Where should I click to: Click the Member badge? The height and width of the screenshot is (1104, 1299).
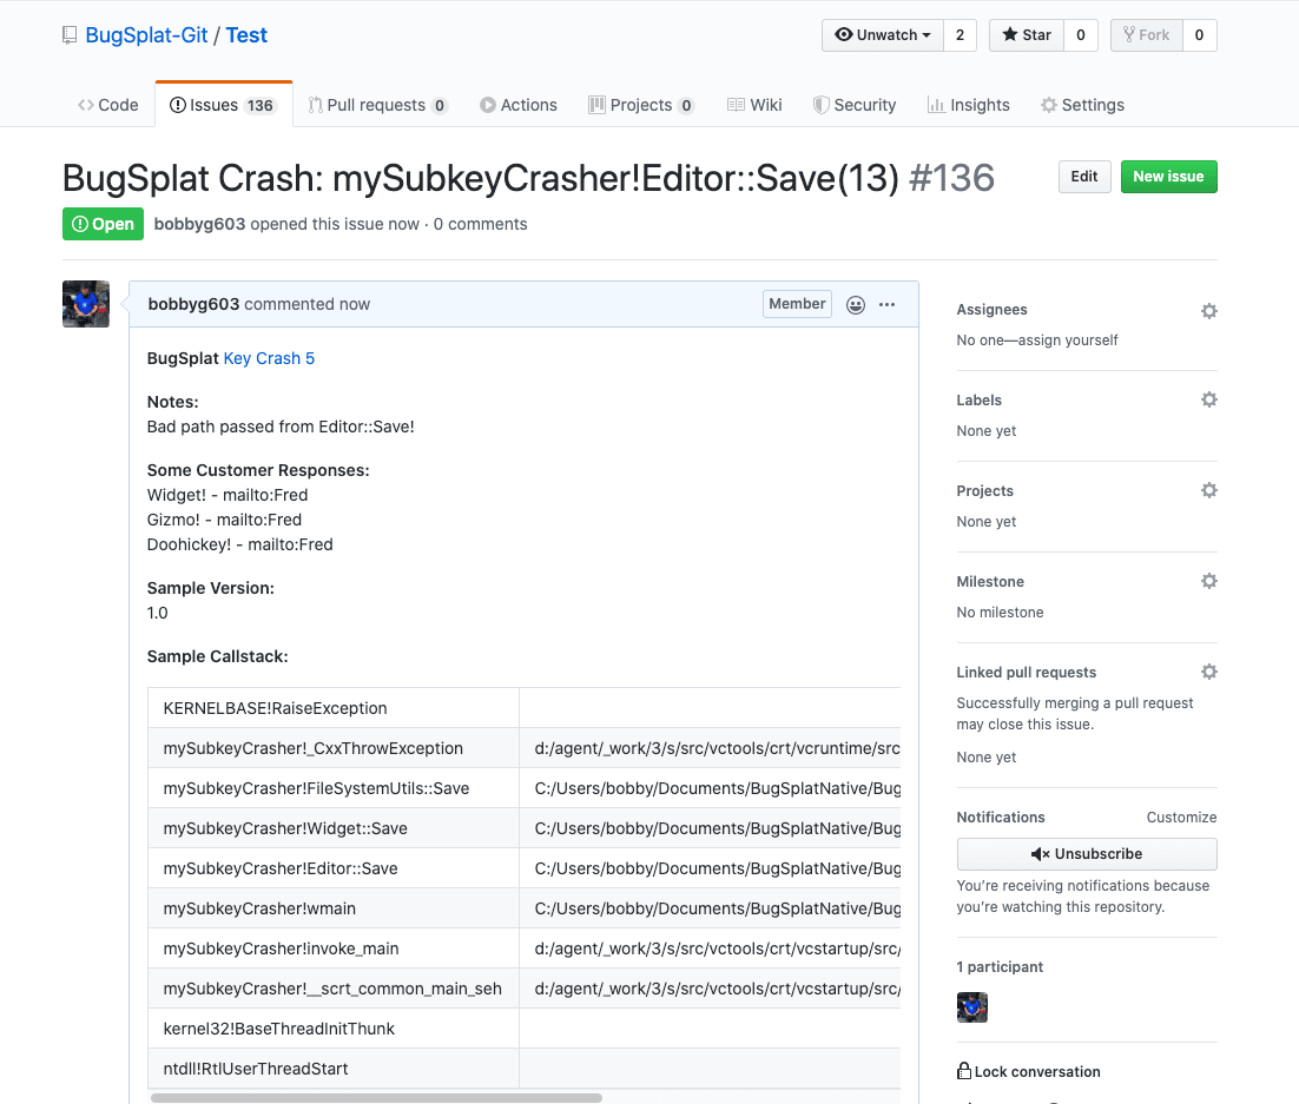797,304
